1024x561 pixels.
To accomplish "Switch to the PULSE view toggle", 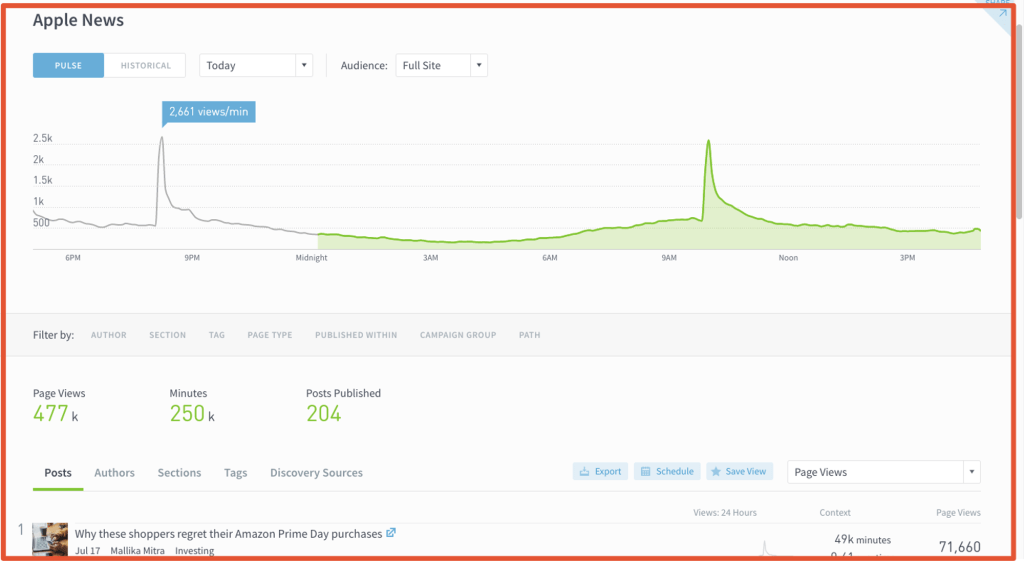I will point(68,65).
